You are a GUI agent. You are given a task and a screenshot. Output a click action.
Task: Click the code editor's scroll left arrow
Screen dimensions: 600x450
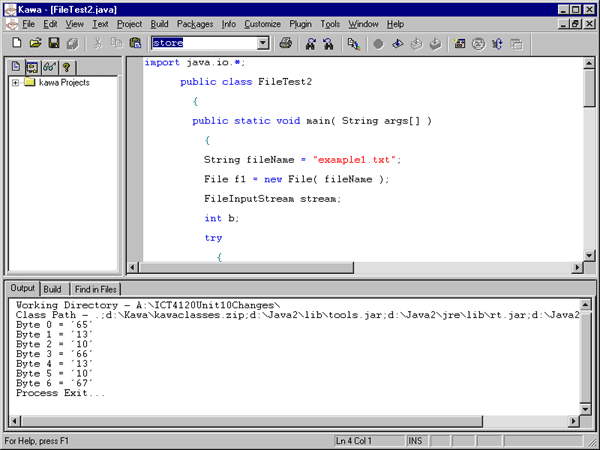click(132, 267)
